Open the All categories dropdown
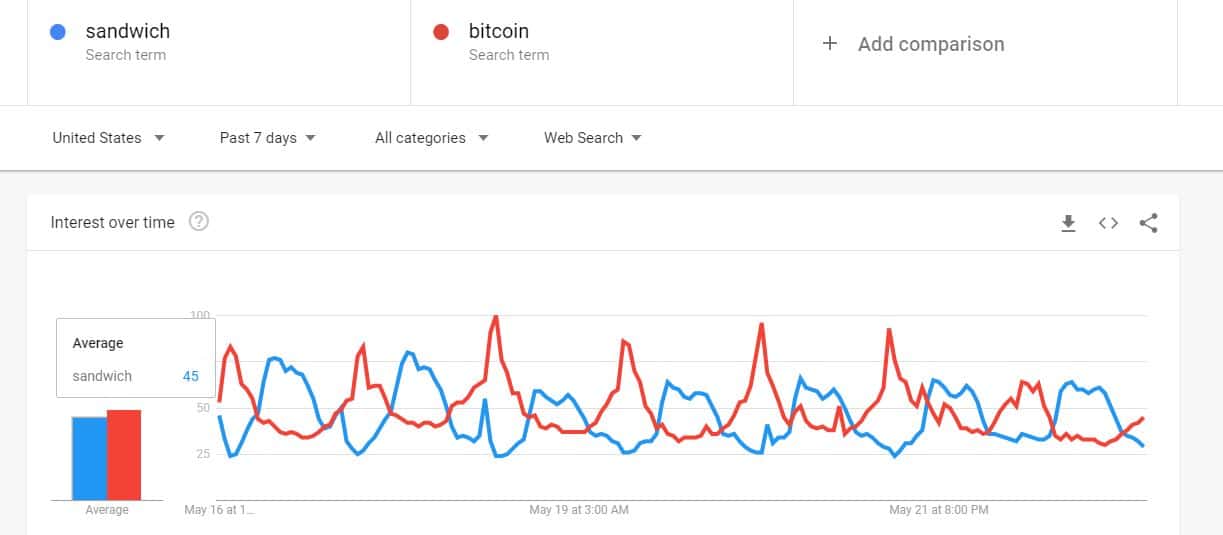This screenshot has width=1223, height=535. click(431, 138)
